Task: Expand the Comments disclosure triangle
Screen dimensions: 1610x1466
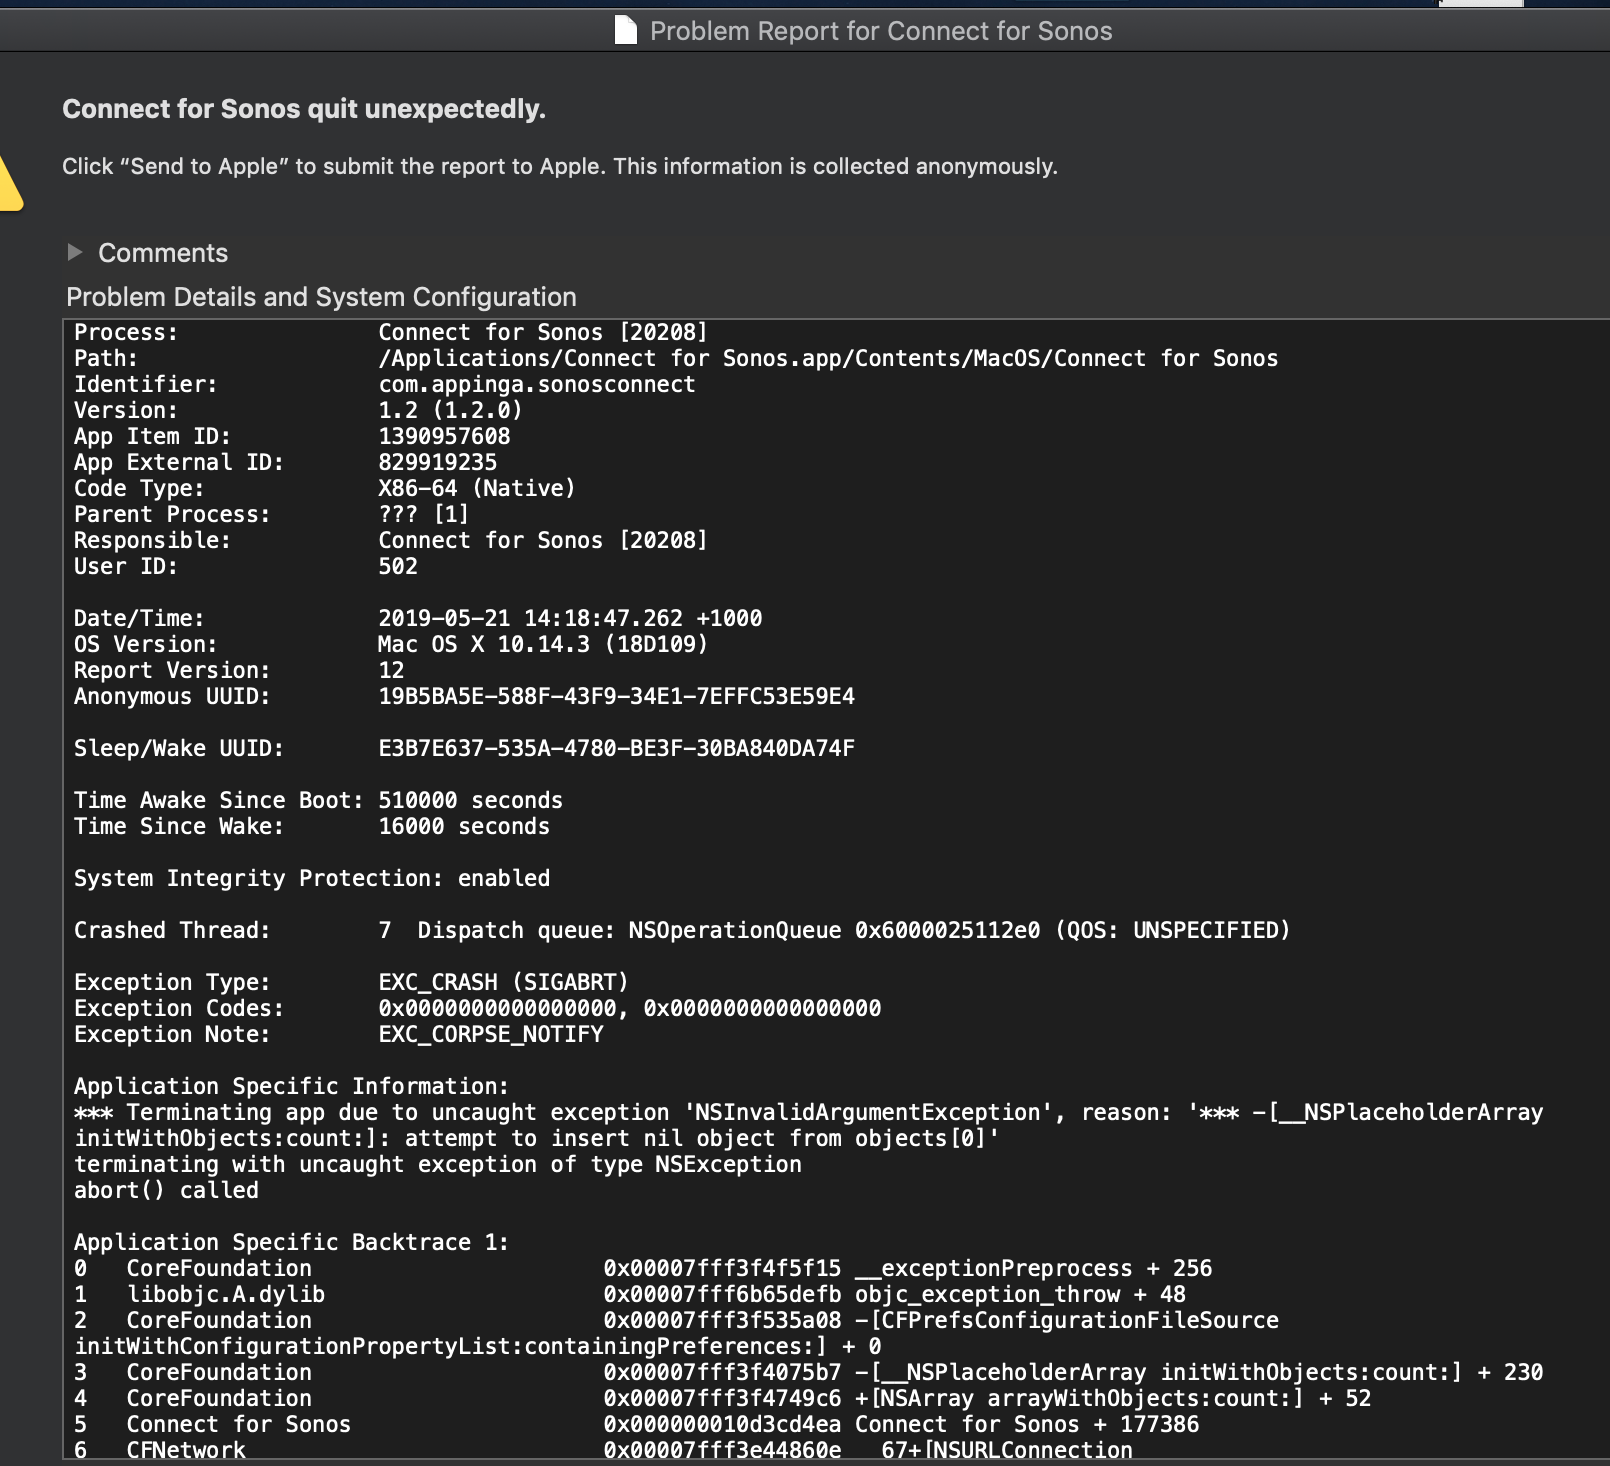Action: 75,253
